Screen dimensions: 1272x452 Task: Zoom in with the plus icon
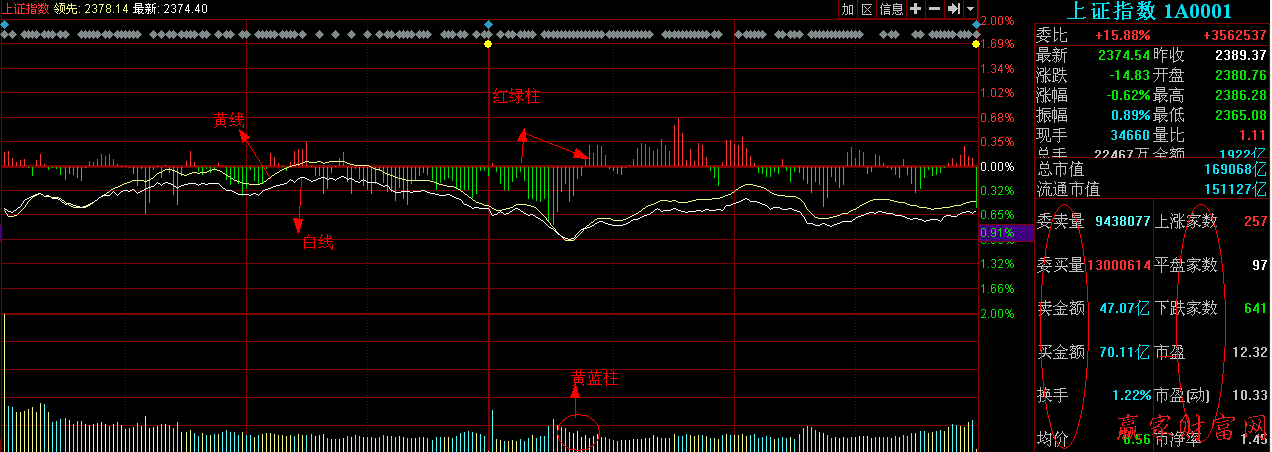pyautogui.click(x=915, y=9)
